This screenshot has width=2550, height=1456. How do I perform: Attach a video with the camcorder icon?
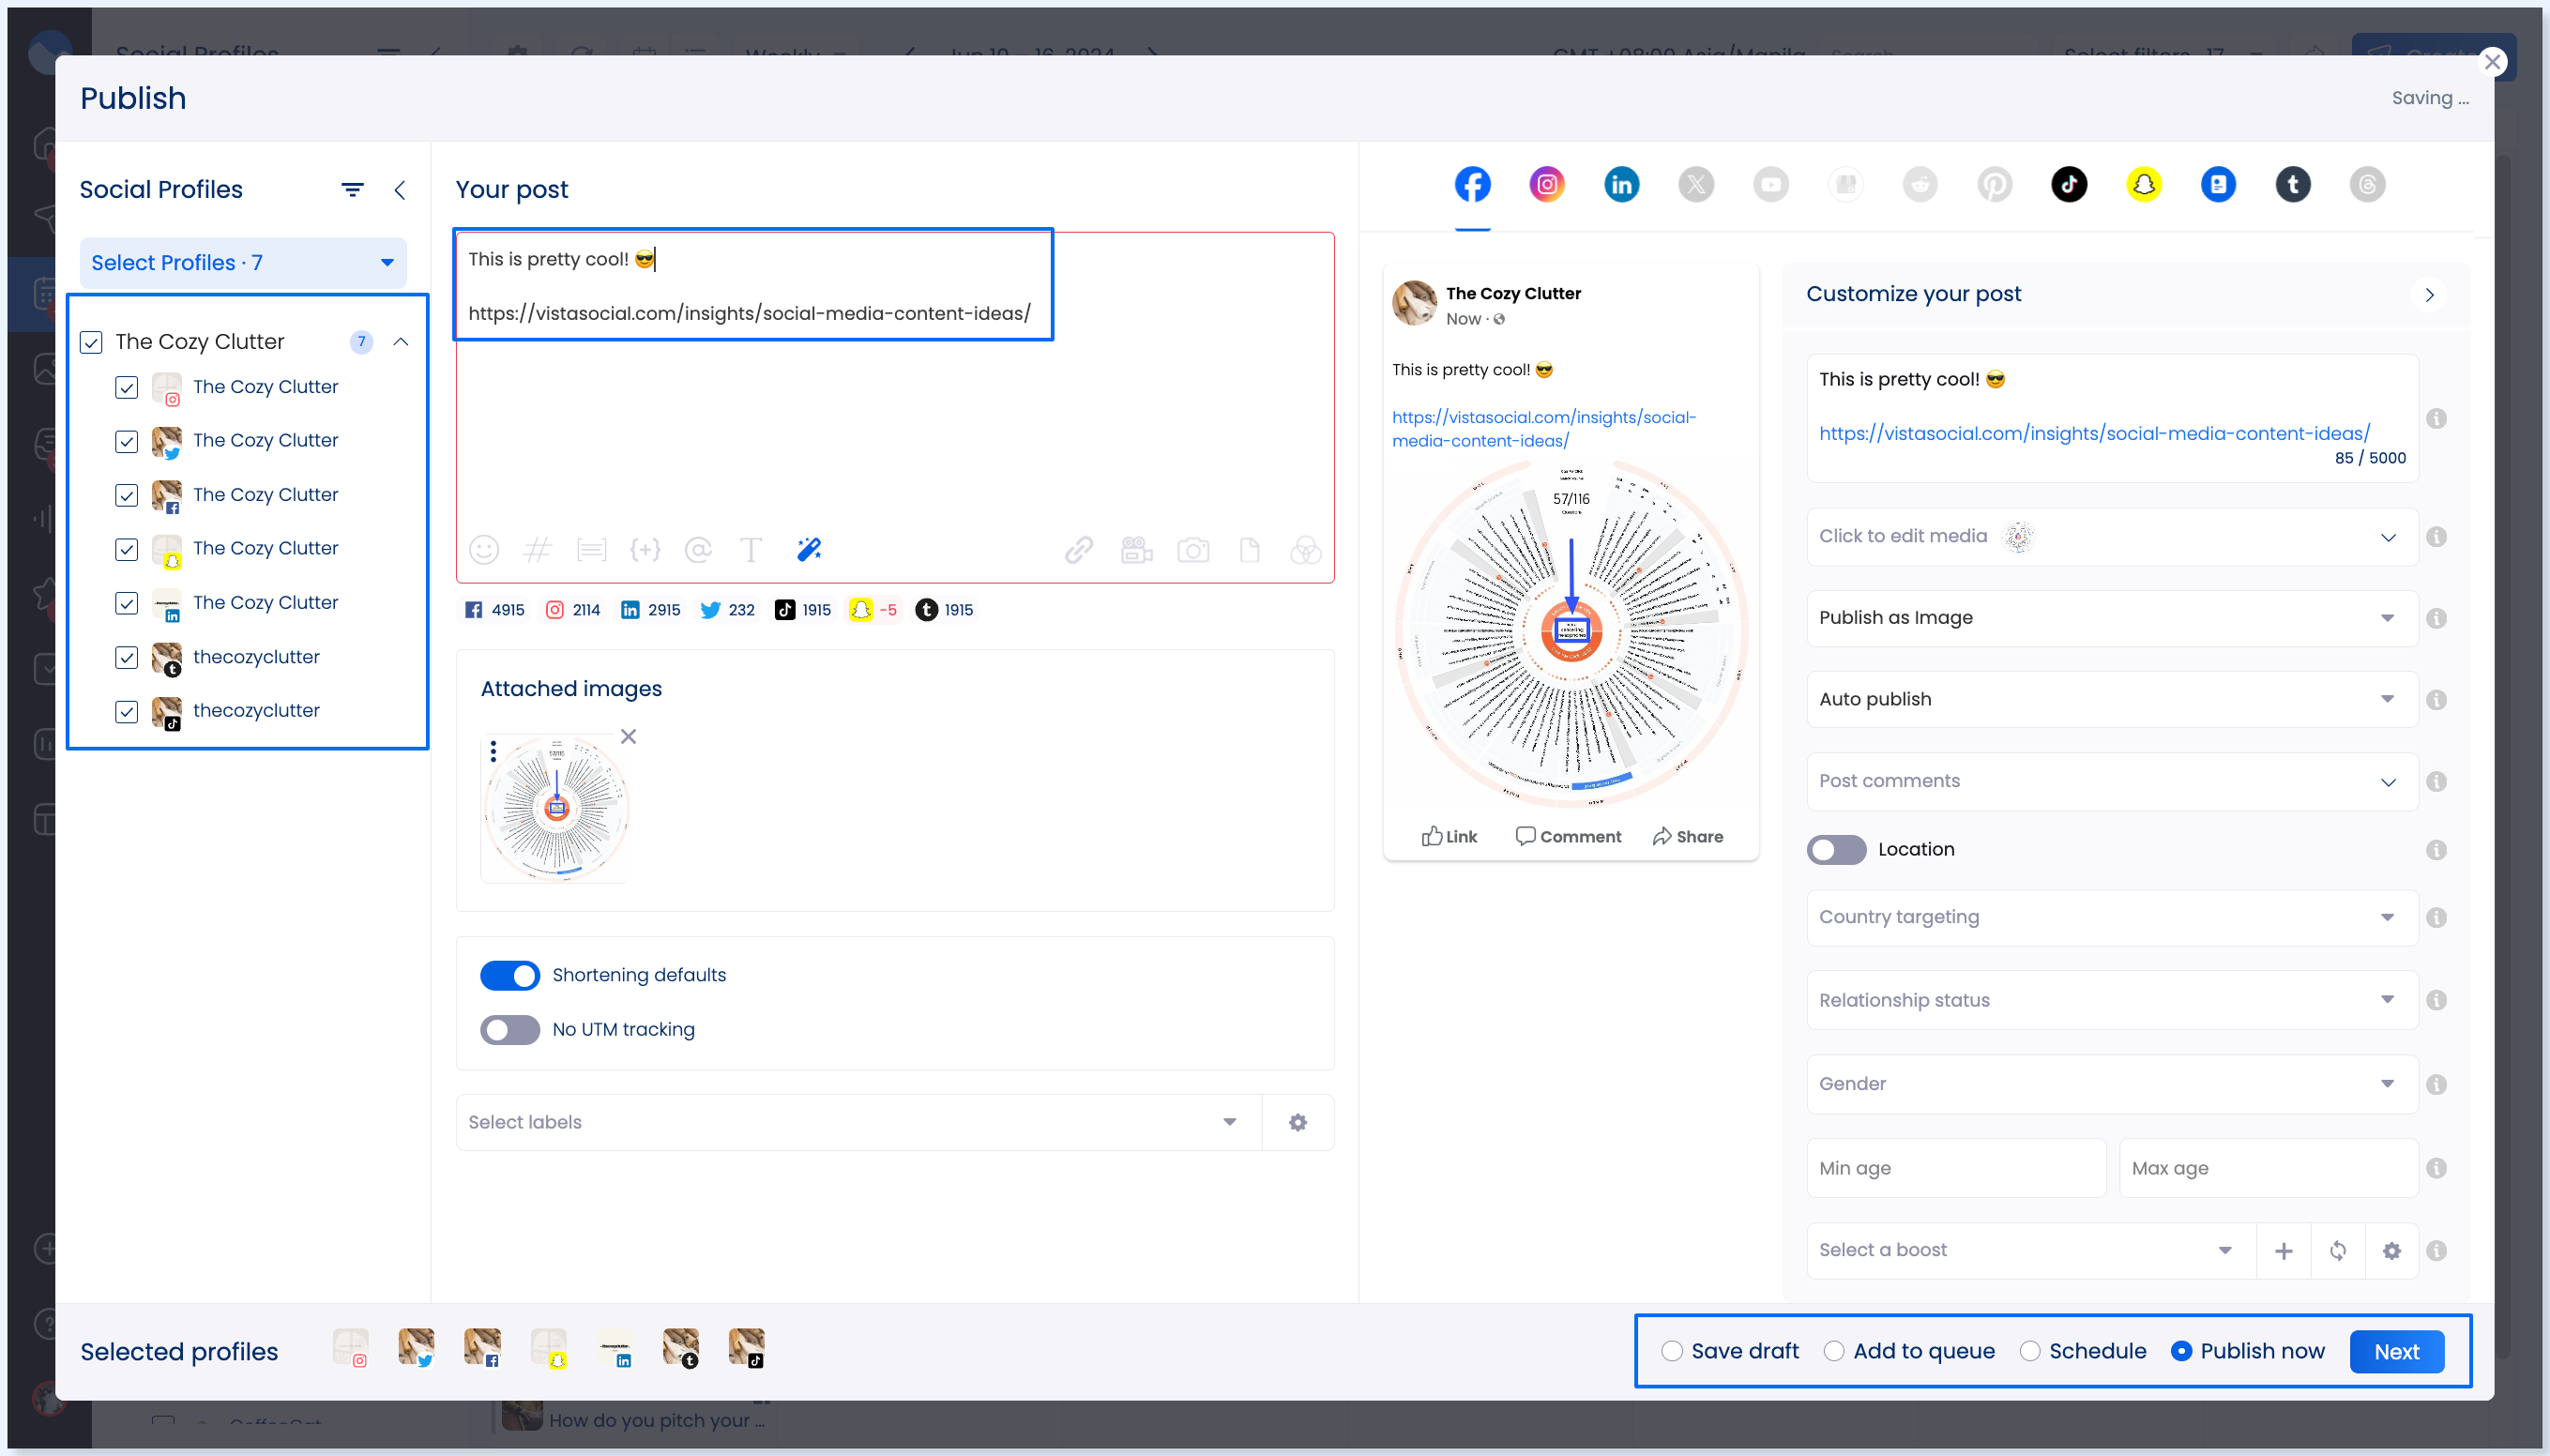(1137, 549)
